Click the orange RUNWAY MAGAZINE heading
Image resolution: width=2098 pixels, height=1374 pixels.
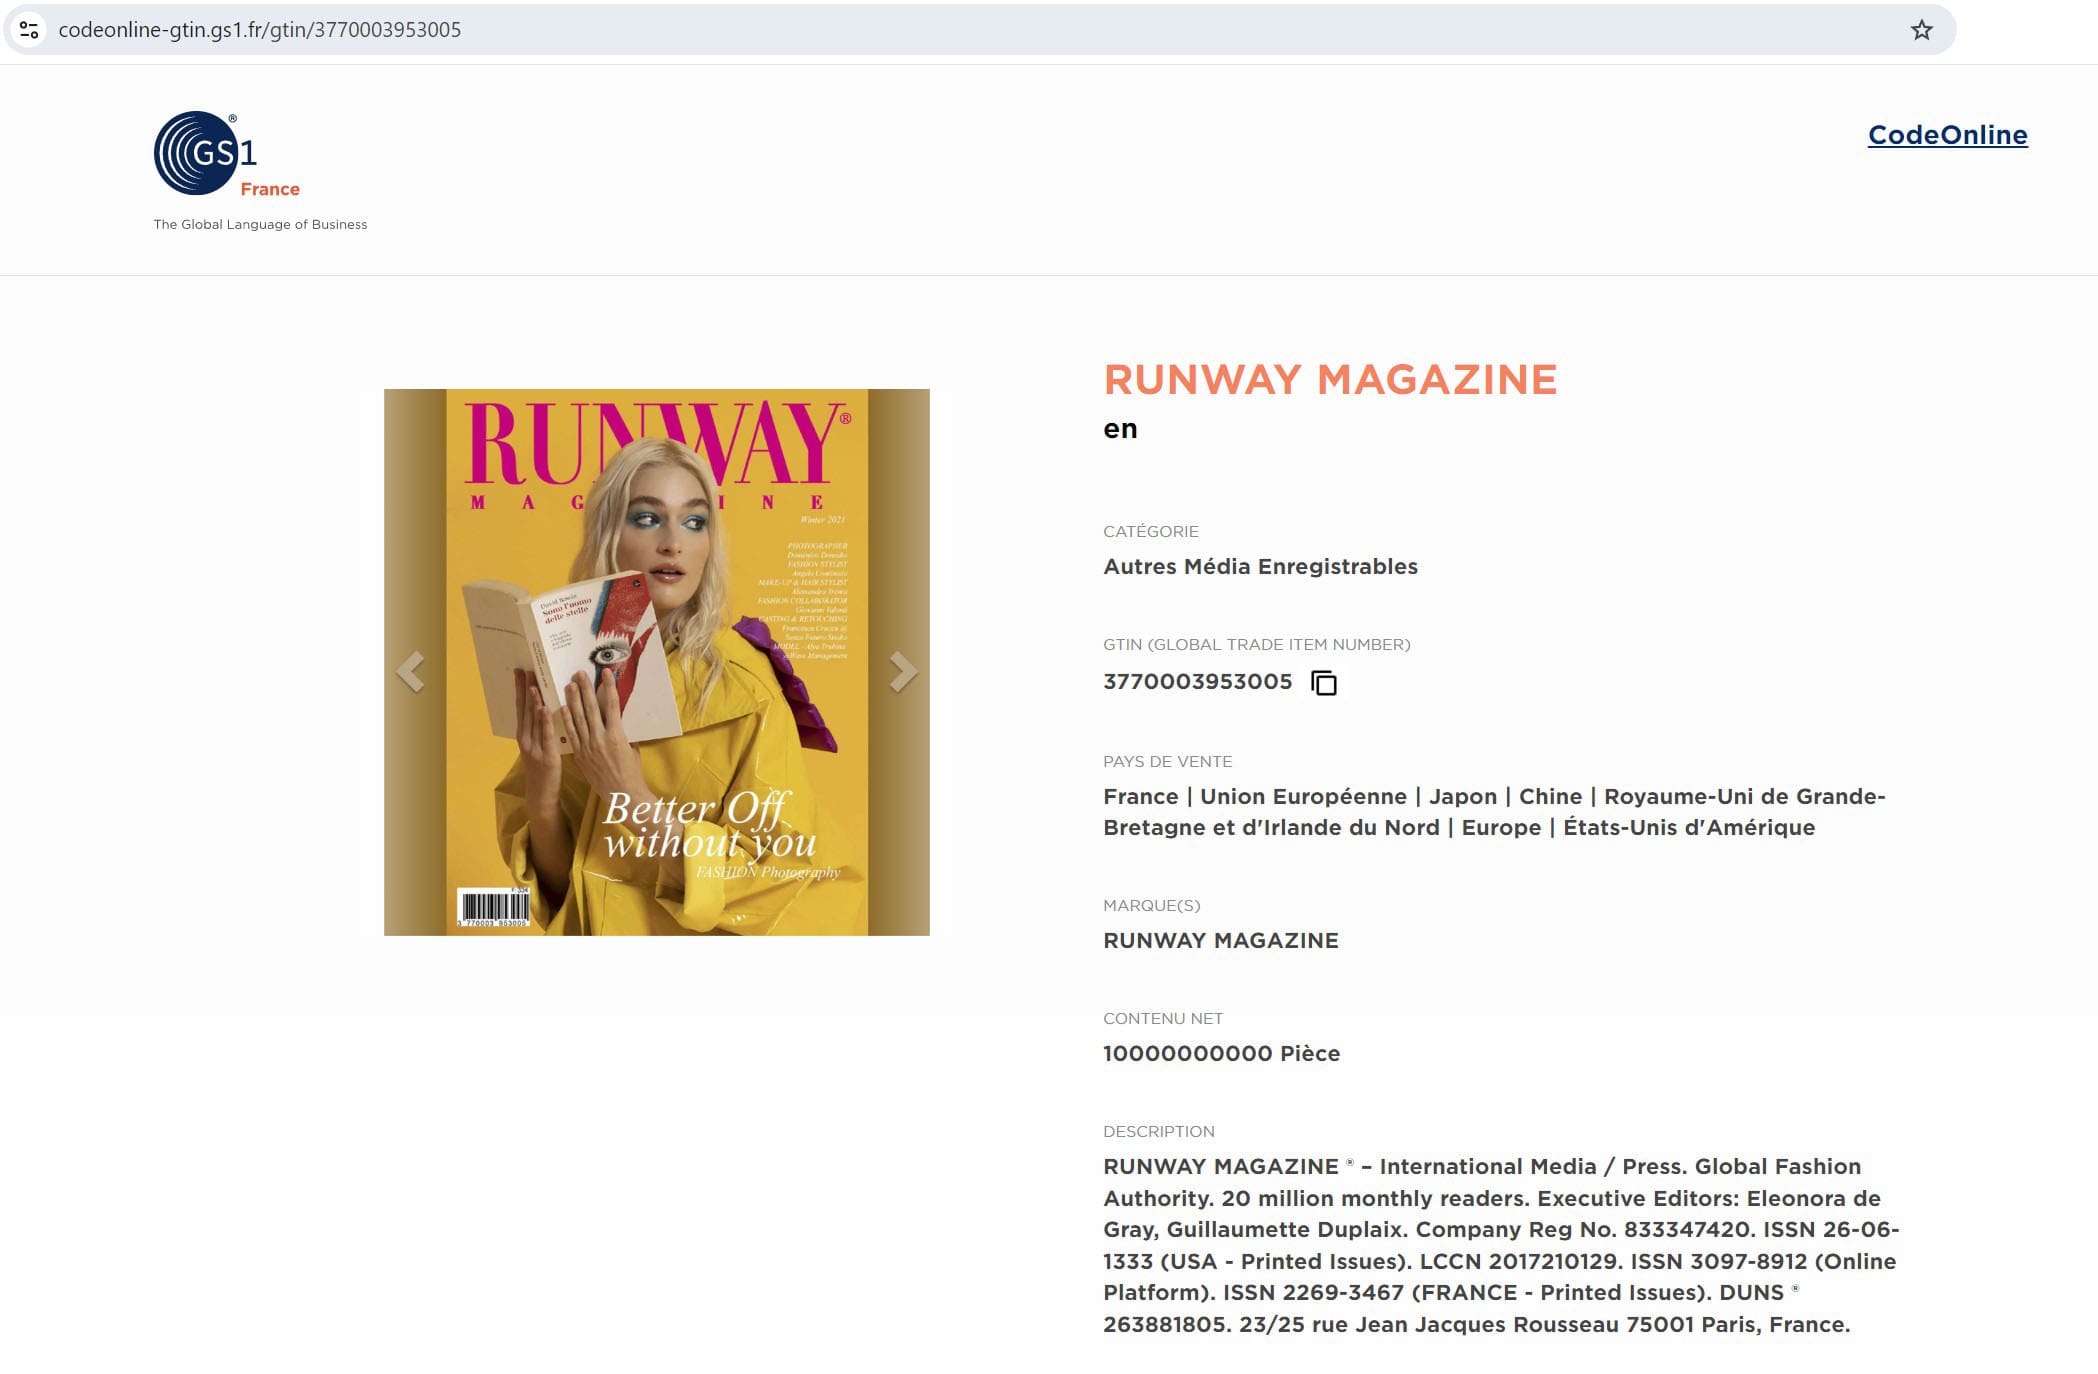pos(1330,380)
